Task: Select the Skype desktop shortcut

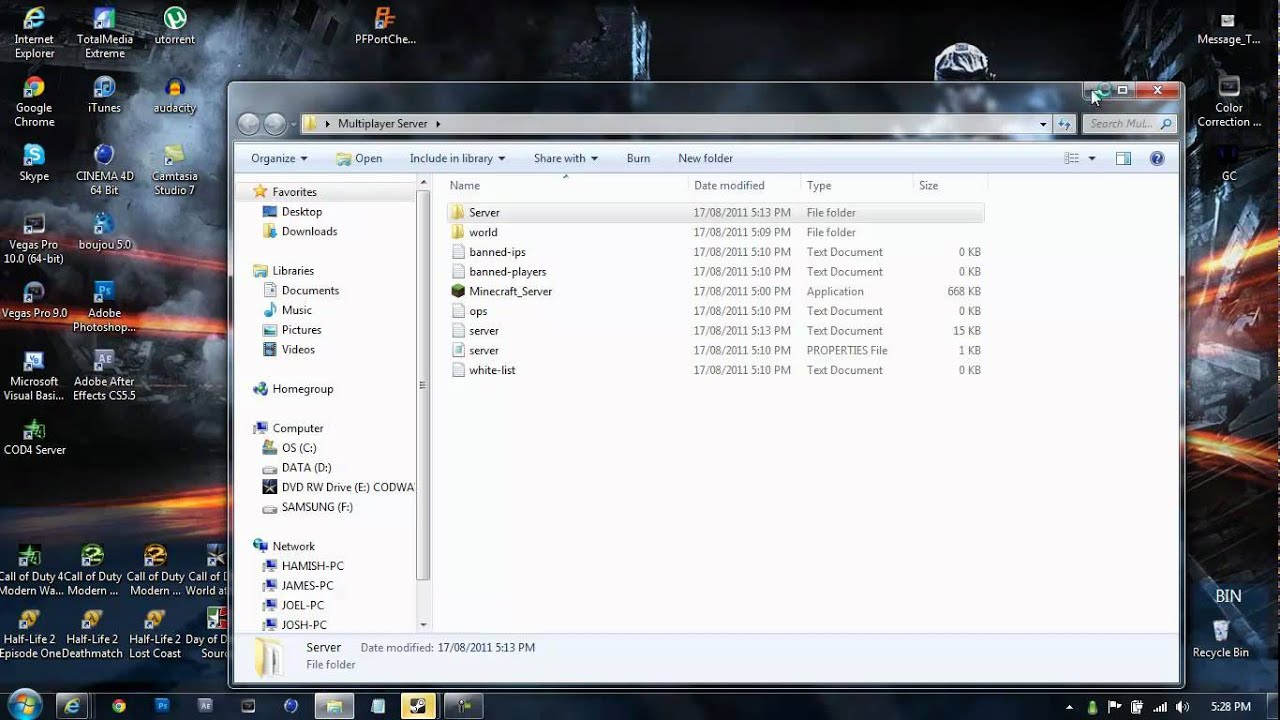Action: coord(34,163)
